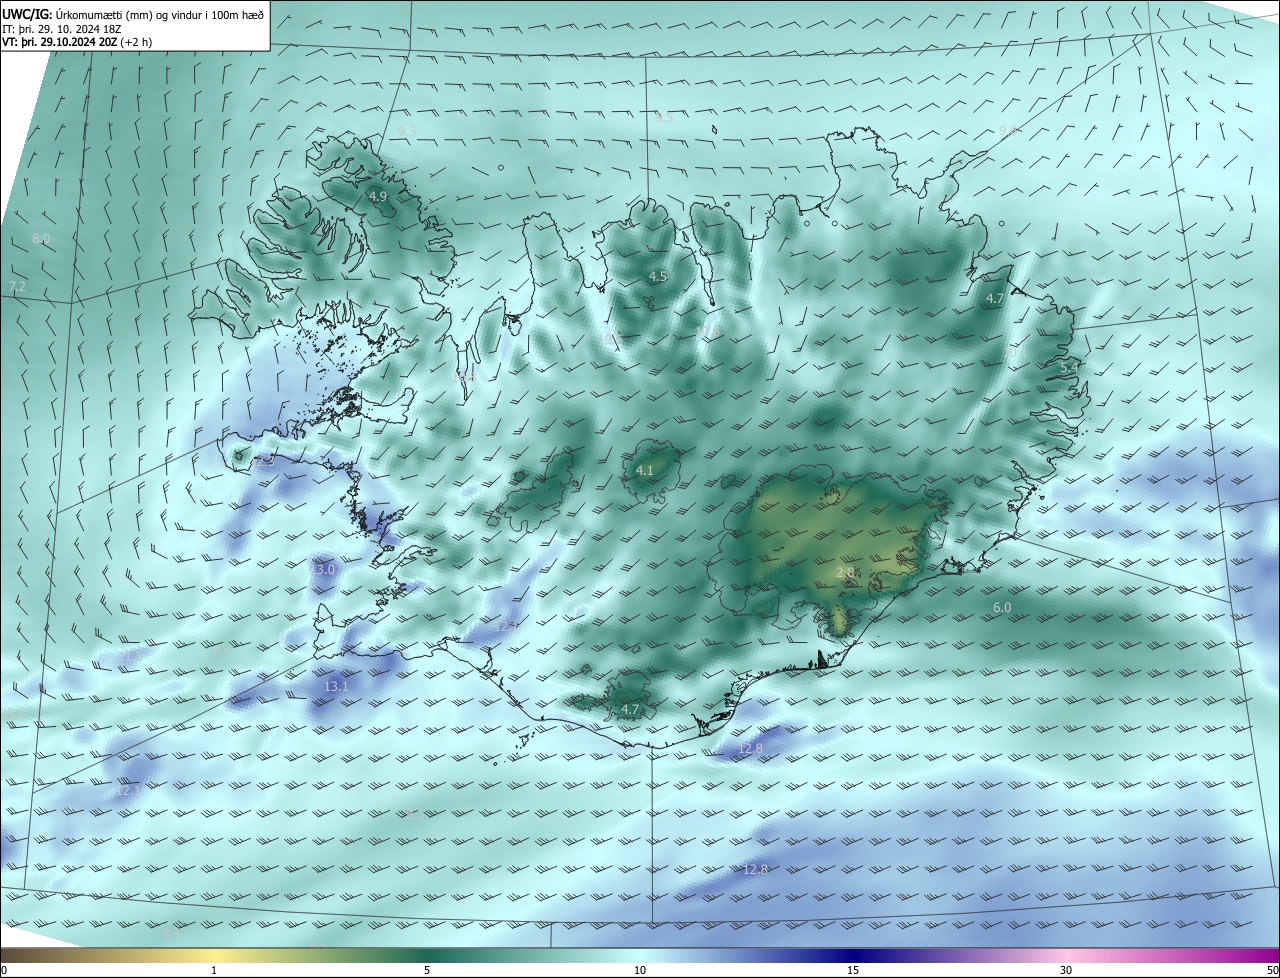This screenshot has height=978, width=1280.
Task: Click the 7.2 value label on the map
Action: pyautogui.click(x=17, y=287)
